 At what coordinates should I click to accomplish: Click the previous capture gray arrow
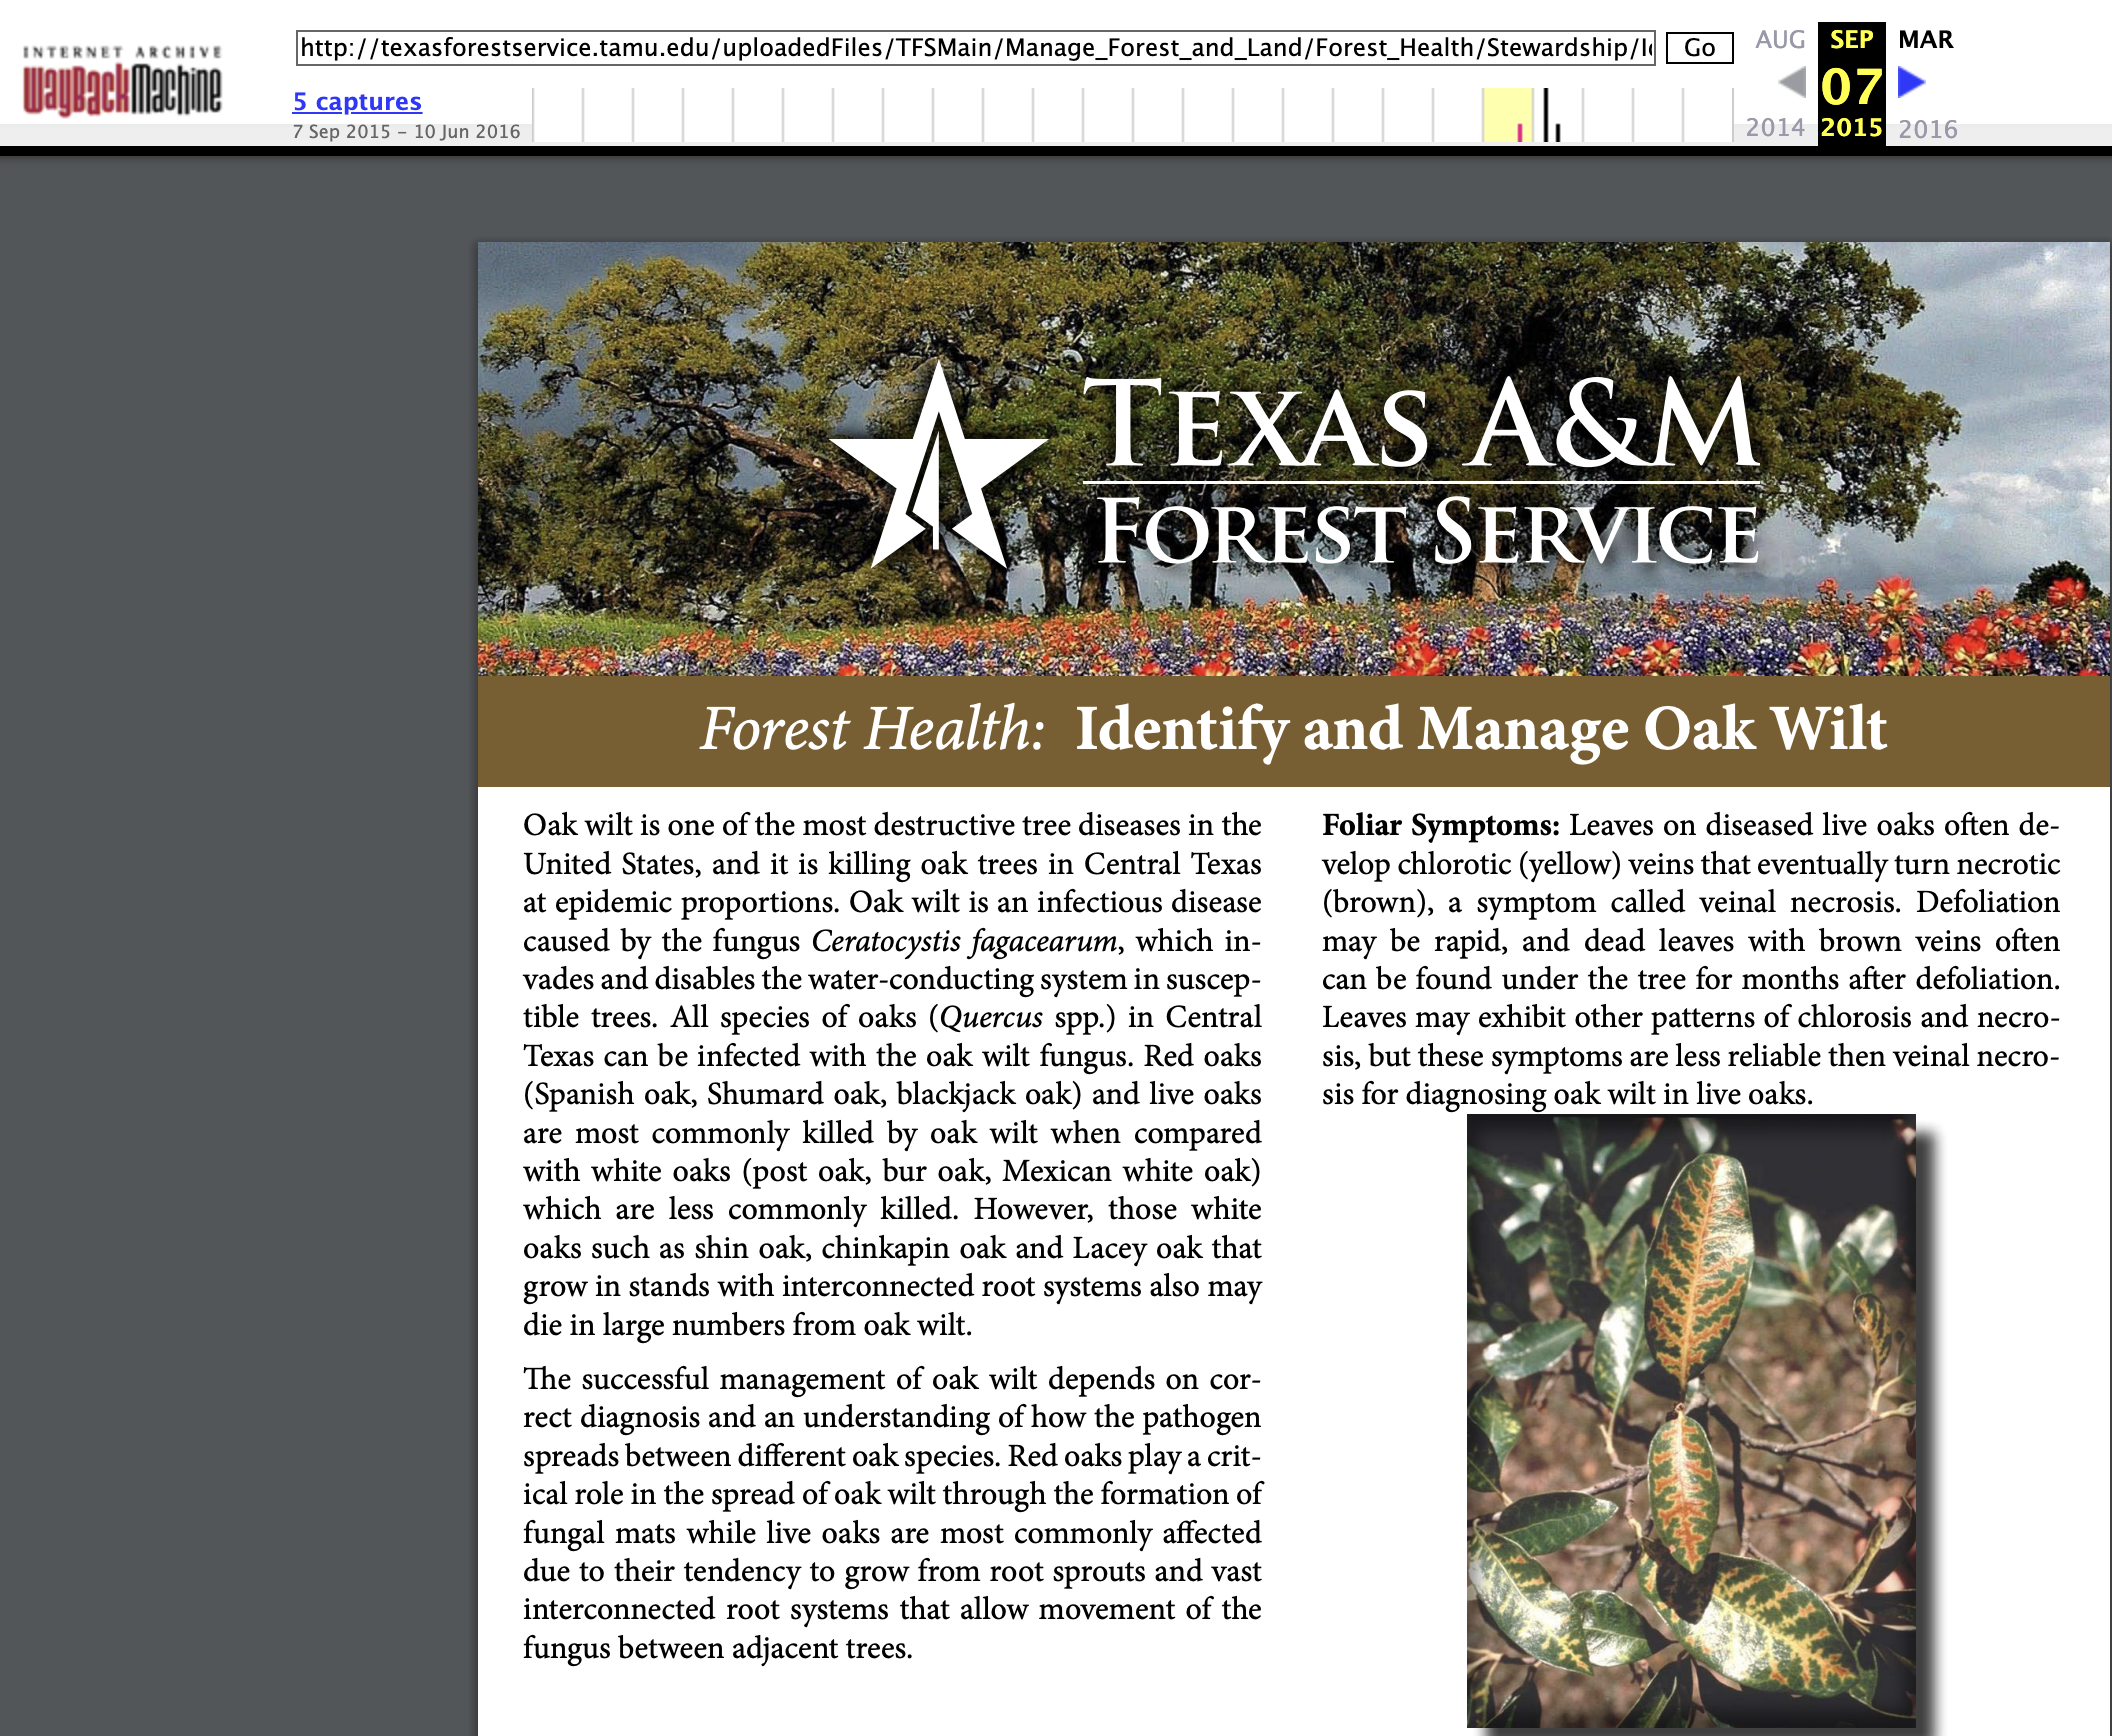click(1792, 82)
